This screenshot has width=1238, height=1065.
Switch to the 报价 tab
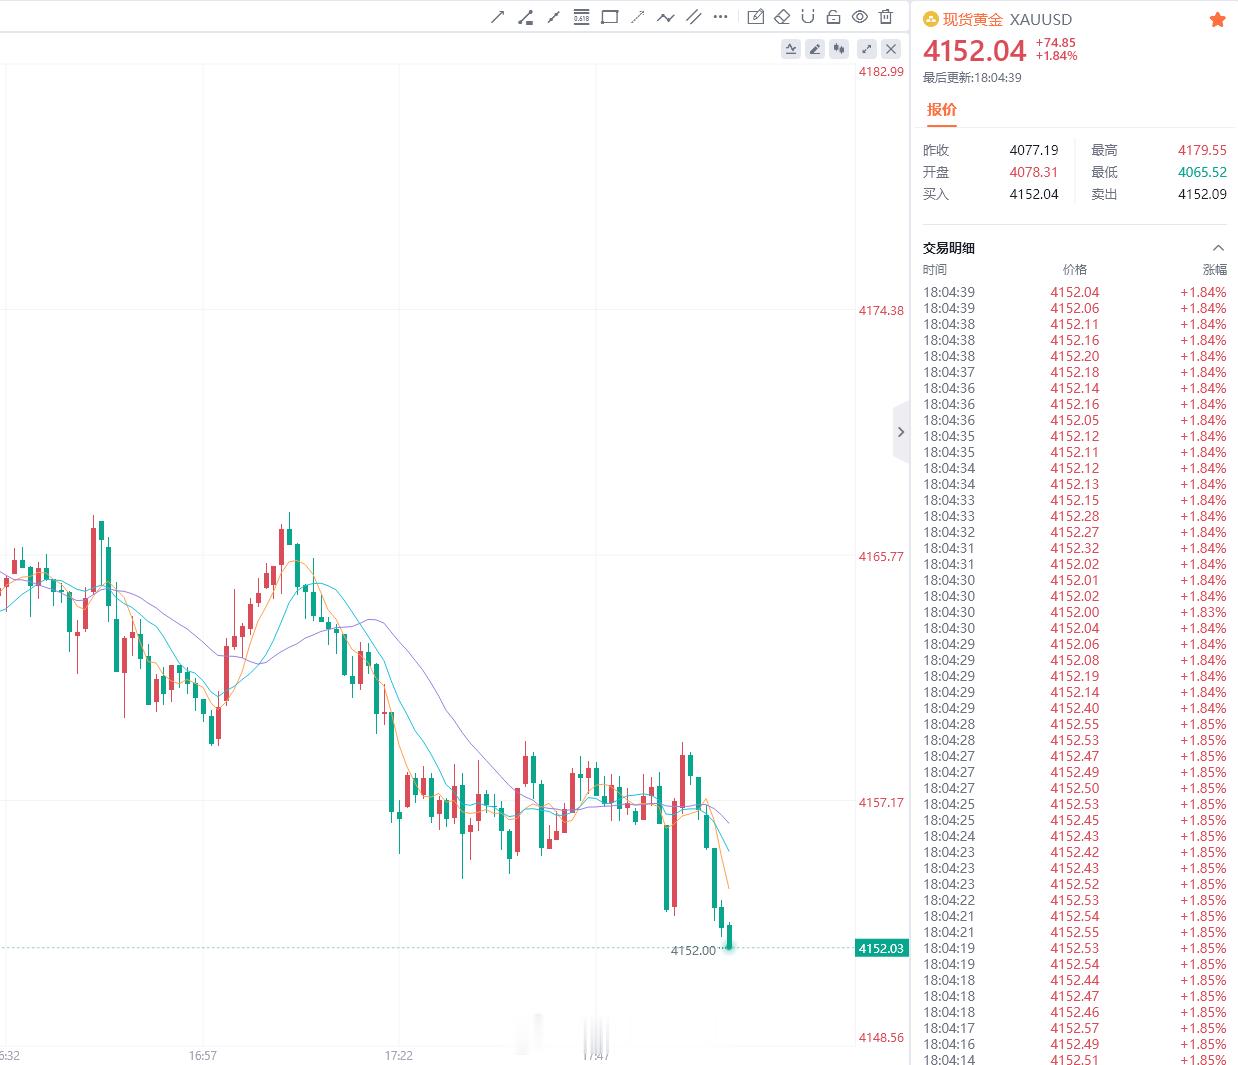point(942,110)
